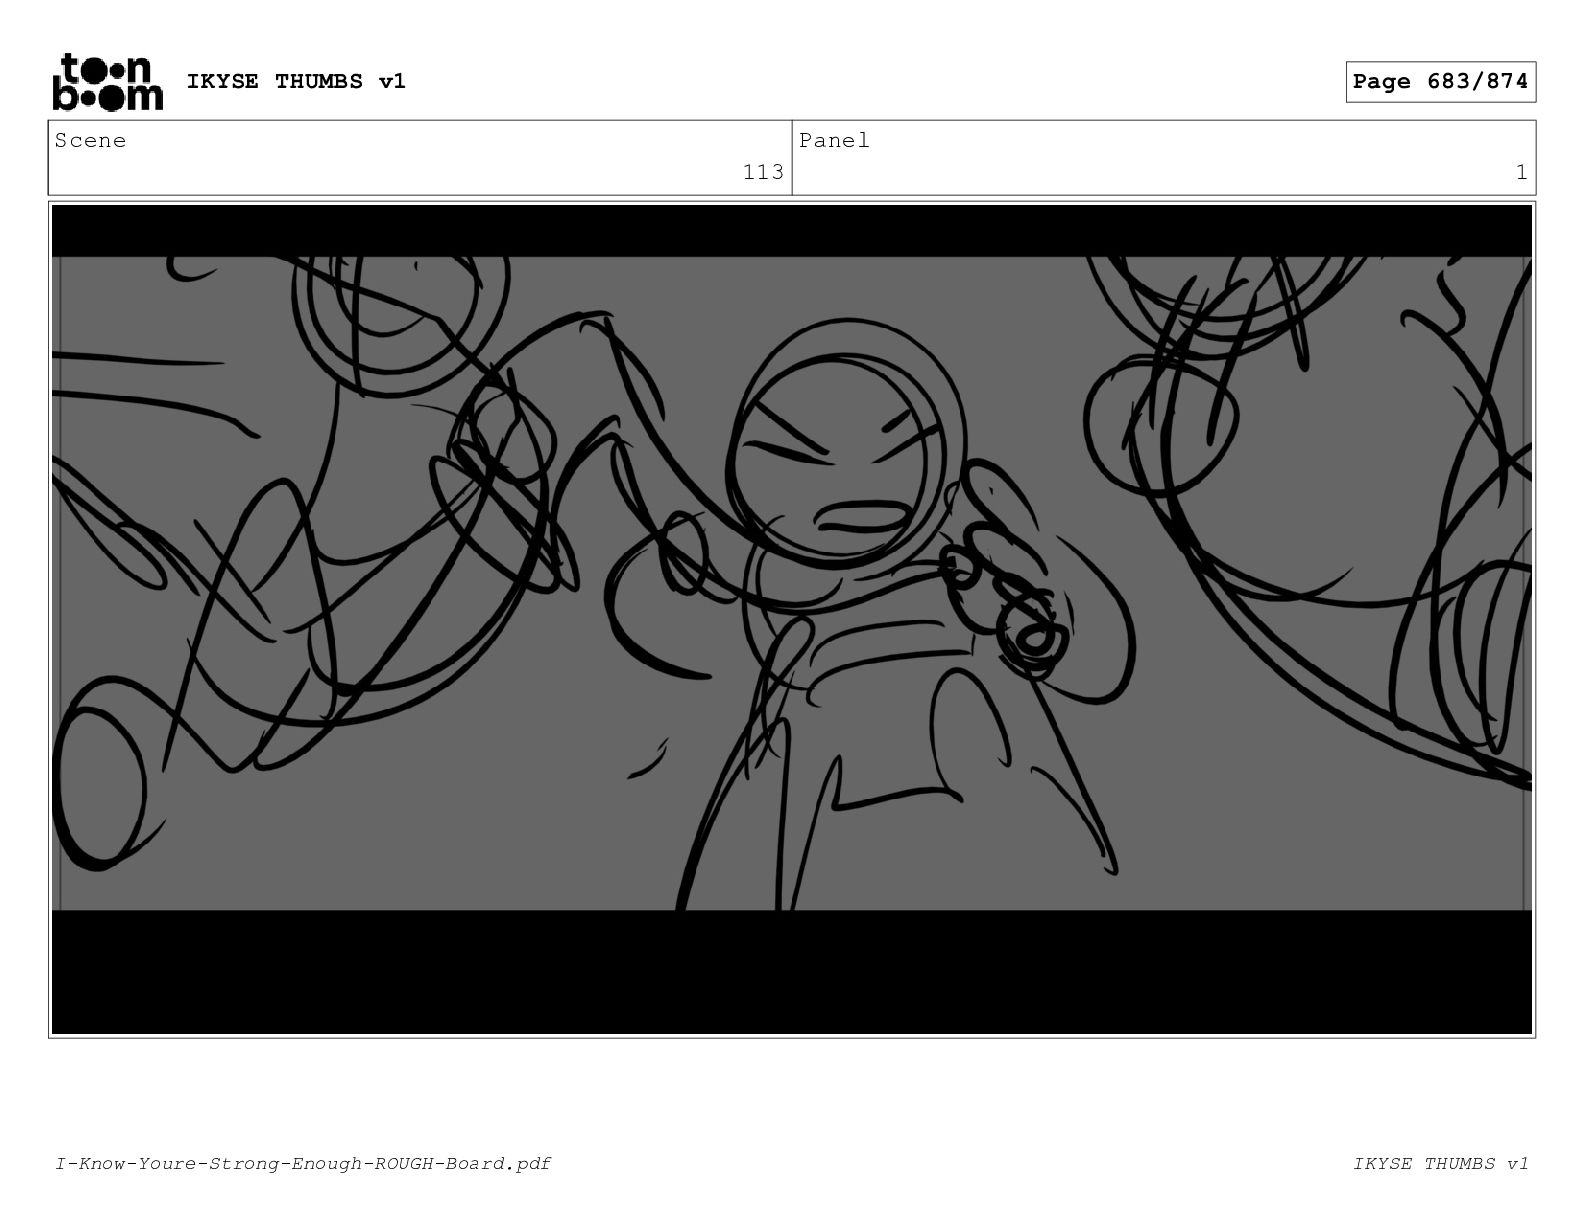The image size is (1584, 1224).
Task: Select the 'Panel' field label
Action: pyautogui.click(x=834, y=141)
